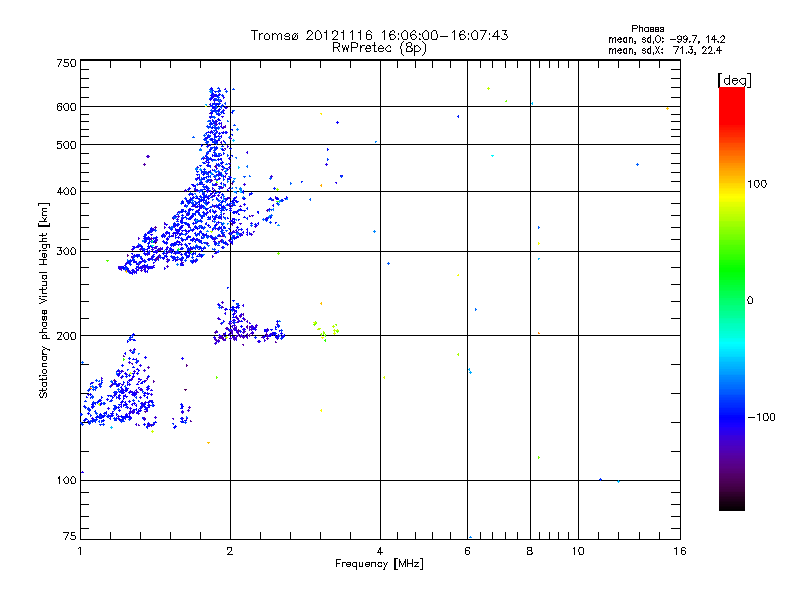The width and height of the screenshot is (800, 600).
Task: Click the yellow-green echo points near 200 km
Action: [x=326, y=330]
